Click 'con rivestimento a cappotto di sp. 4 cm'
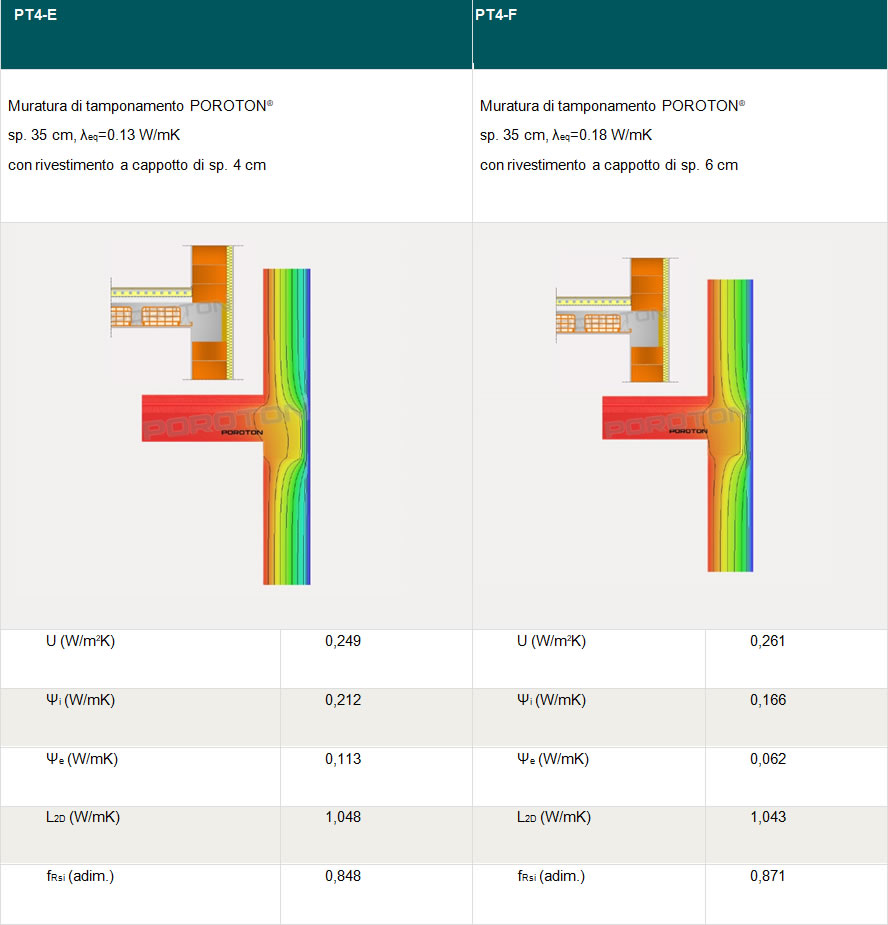The image size is (888, 925). (x=137, y=165)
